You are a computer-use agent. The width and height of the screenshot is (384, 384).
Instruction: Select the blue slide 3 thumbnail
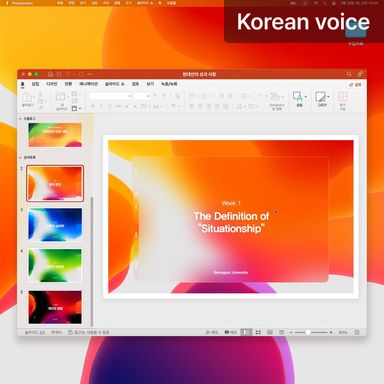55,224
